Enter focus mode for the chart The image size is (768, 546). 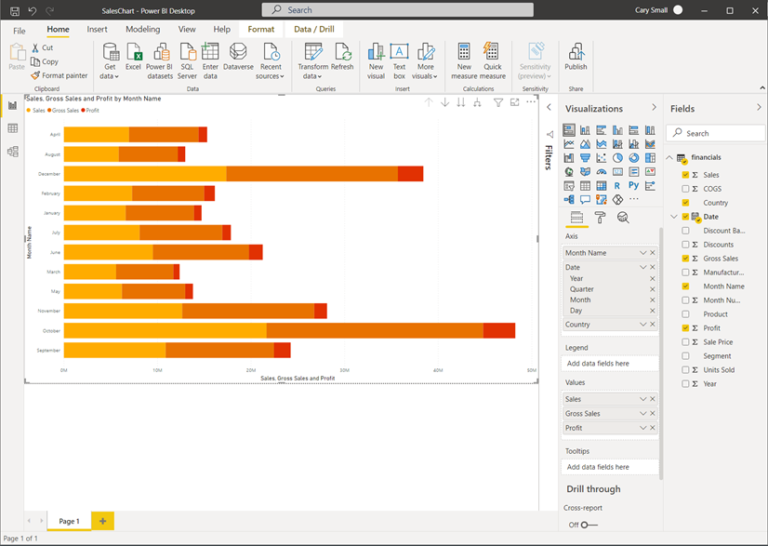514,102
